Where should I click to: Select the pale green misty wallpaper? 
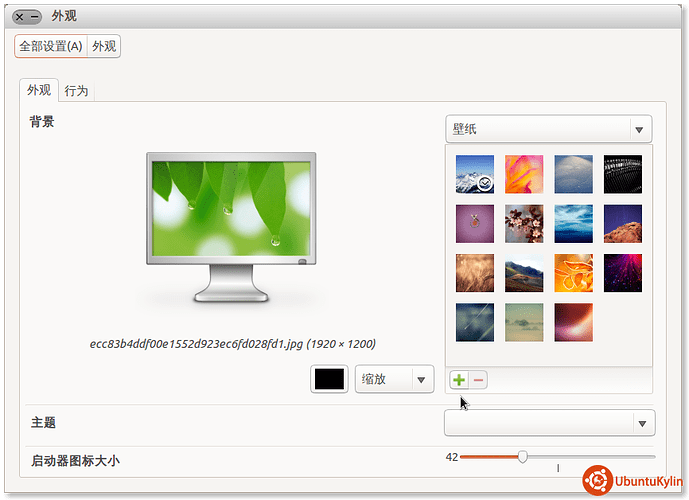click(x=524, y=322)
